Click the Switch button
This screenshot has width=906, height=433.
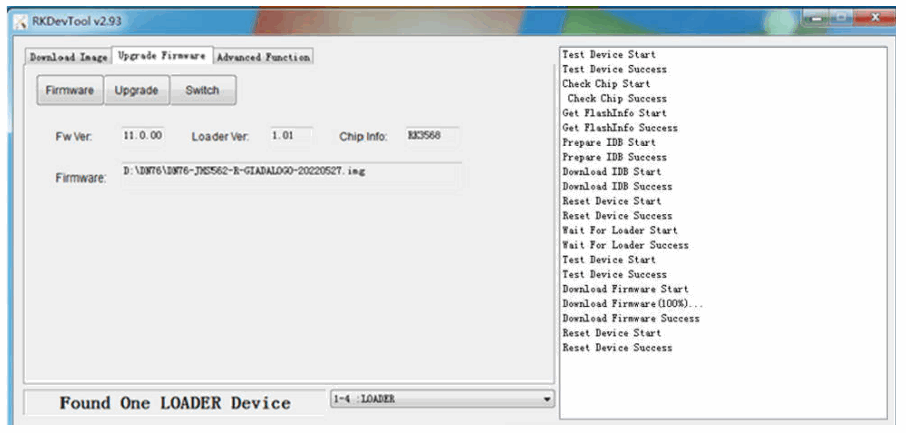pyautogui.click(x=203, y=90)
